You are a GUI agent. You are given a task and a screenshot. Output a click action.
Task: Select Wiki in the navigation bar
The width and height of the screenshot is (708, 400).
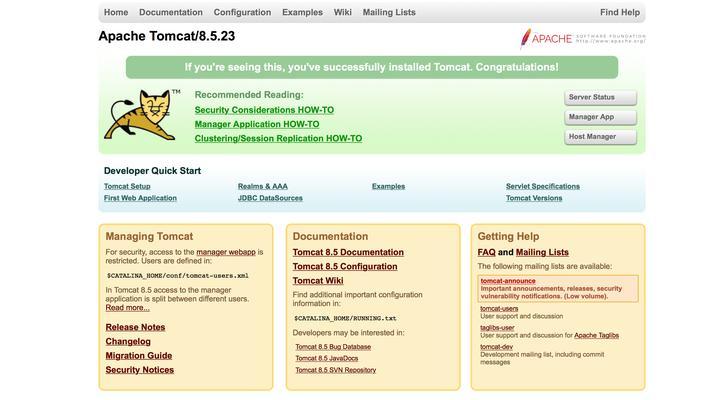(343, 12)
